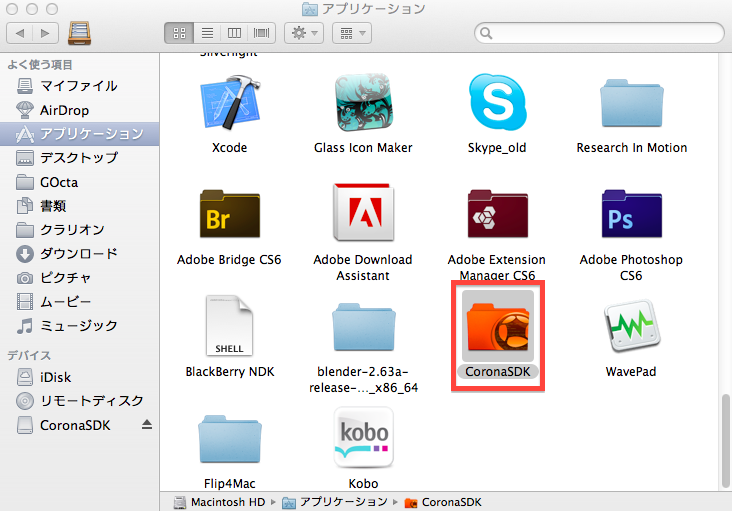
Task: Click the Flip4Mac name label
Action: click(230, 484)
